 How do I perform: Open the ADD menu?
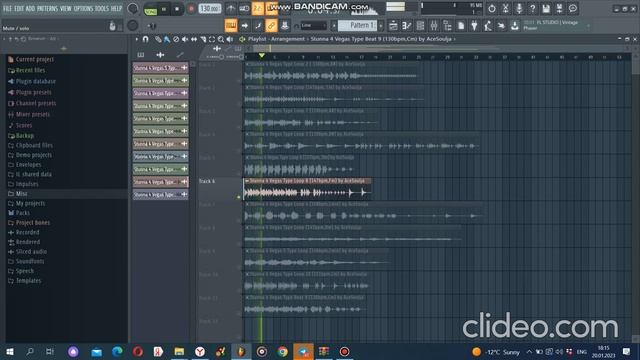click(30, 9)
